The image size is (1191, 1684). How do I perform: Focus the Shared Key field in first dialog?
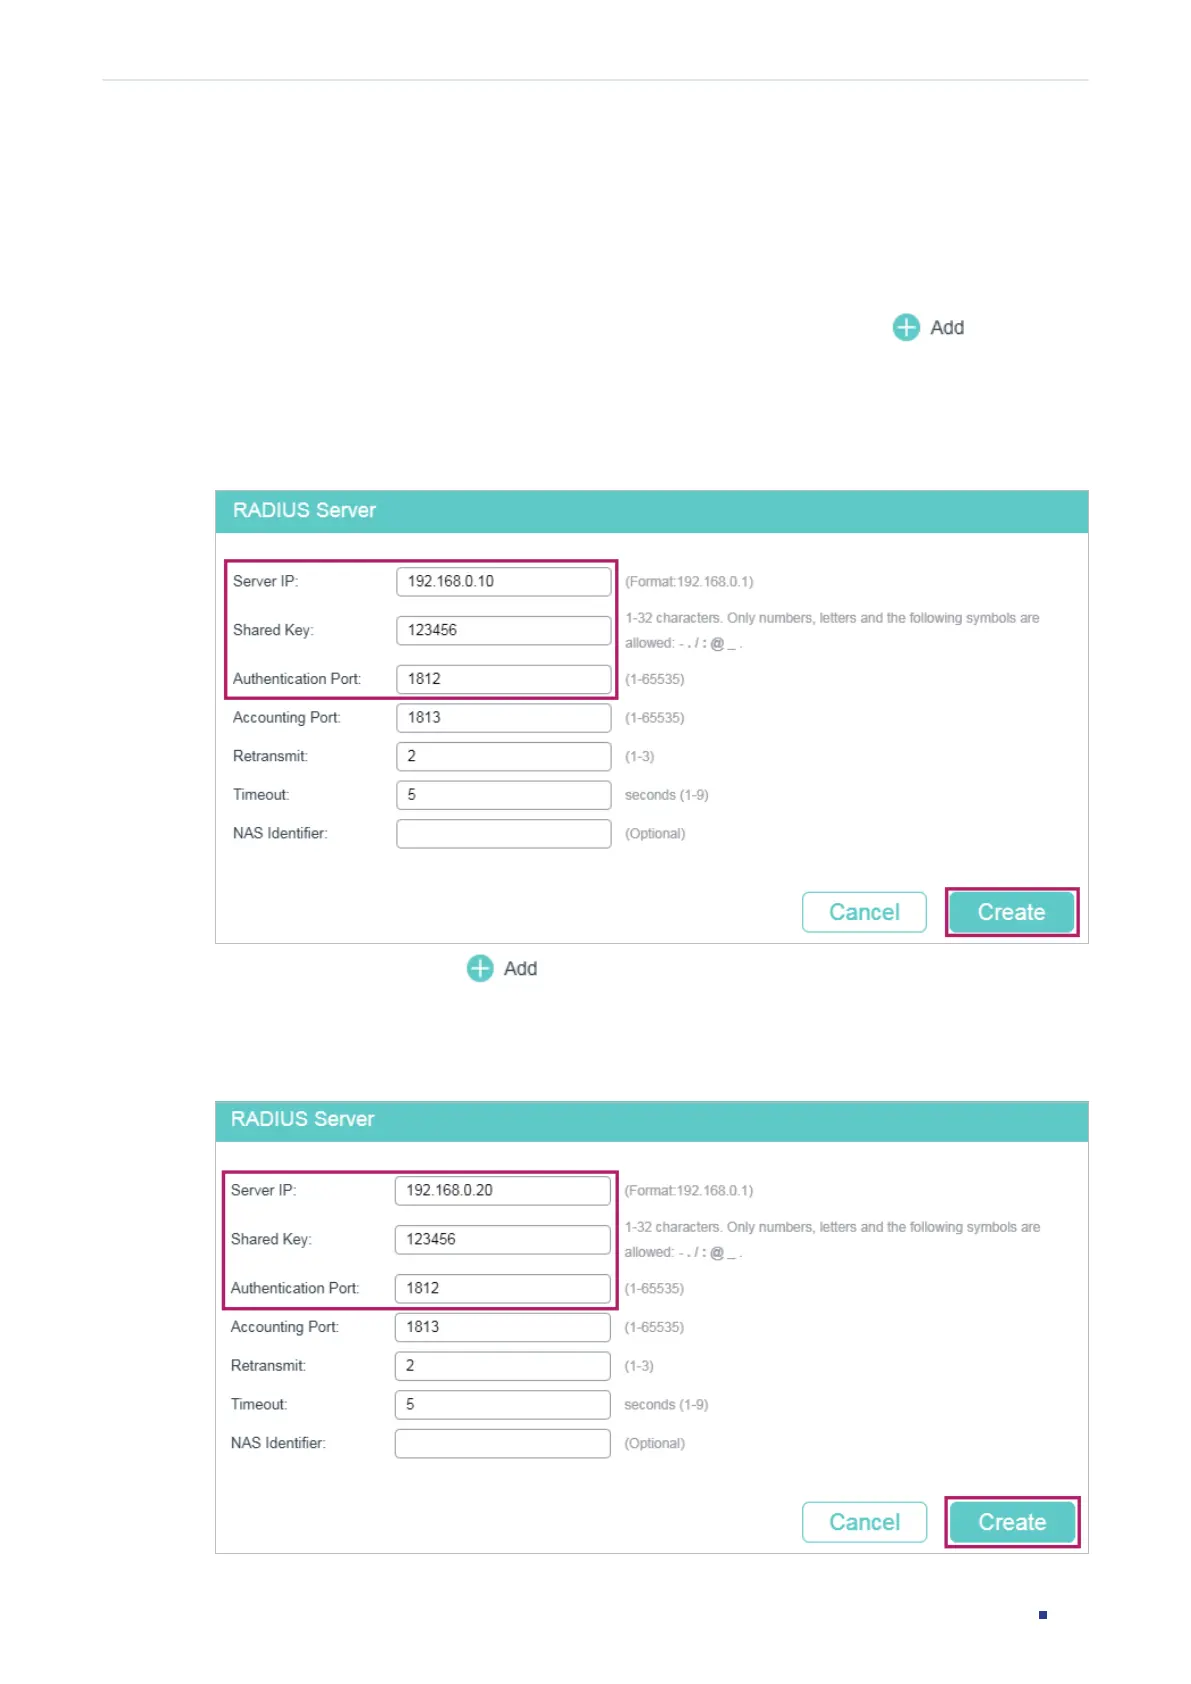pyautogui.click(x=503, y=630)
